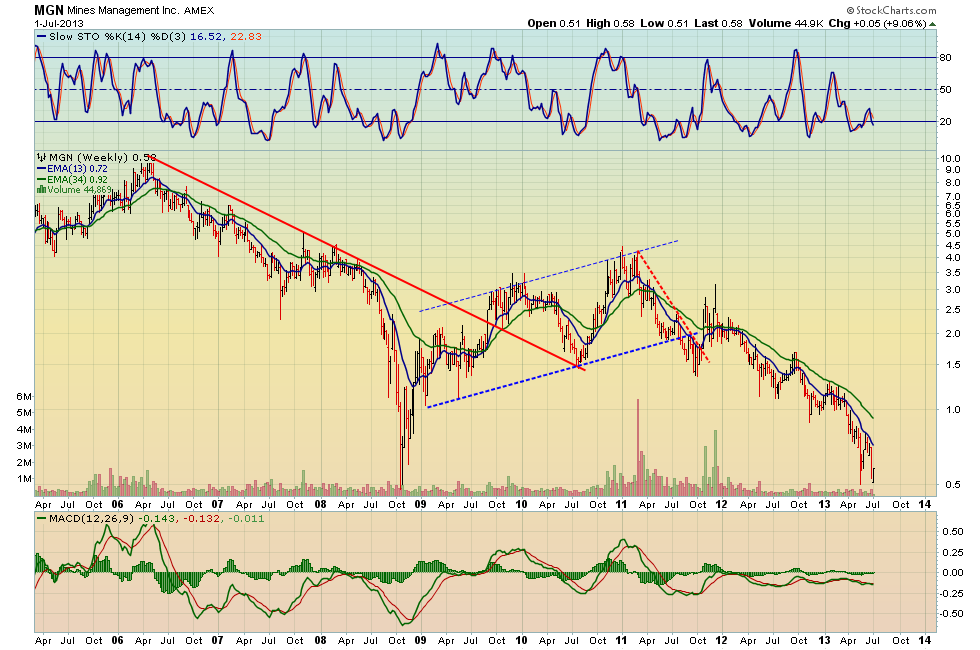Click the Mines Management Inc. company name
The height and width of the screenshot is (650, 980).
point(124,11)
